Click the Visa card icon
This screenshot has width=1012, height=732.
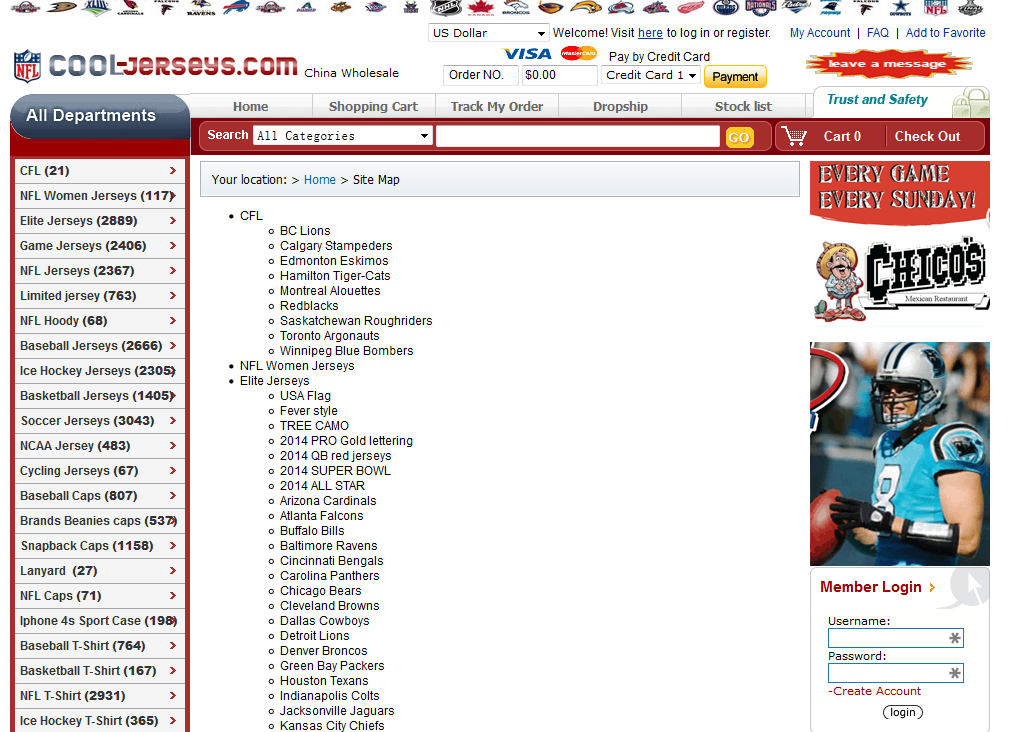(528, 54)
